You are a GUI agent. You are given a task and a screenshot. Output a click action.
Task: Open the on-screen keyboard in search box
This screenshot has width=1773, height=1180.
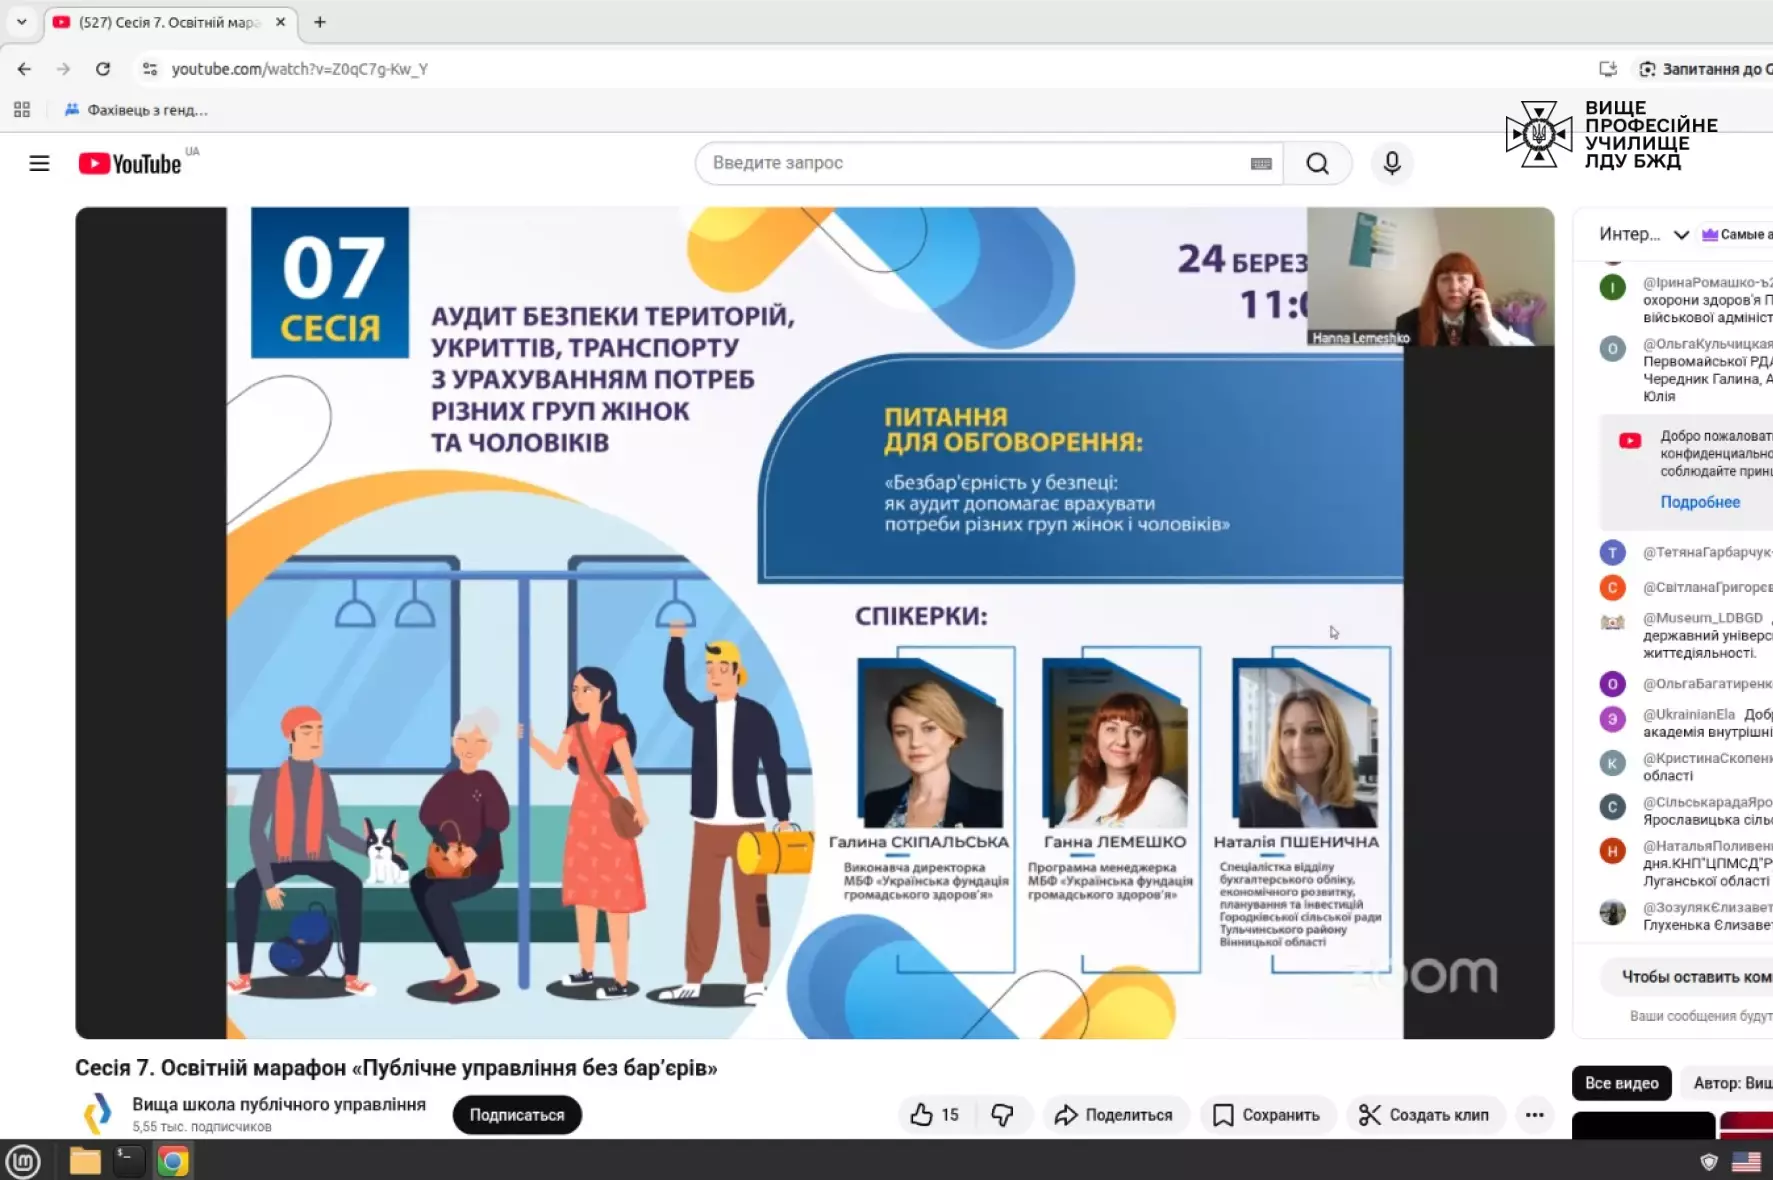point(1260,163)
